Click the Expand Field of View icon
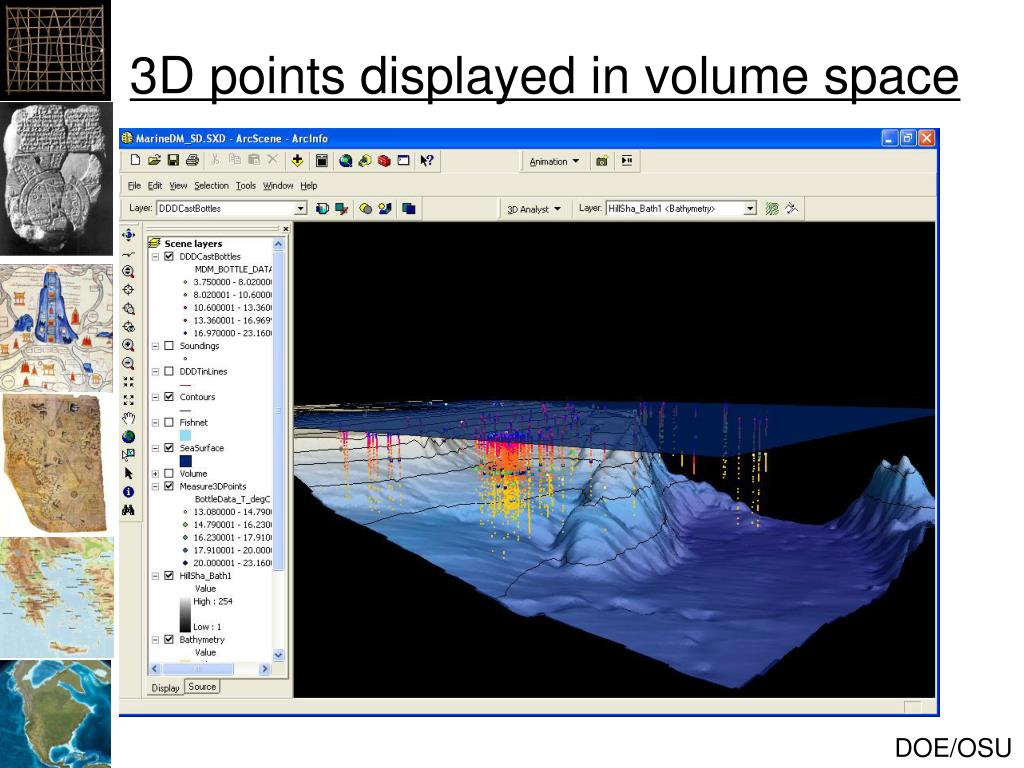This screenshot has width=1024, height=768. (x=129, y=400)
